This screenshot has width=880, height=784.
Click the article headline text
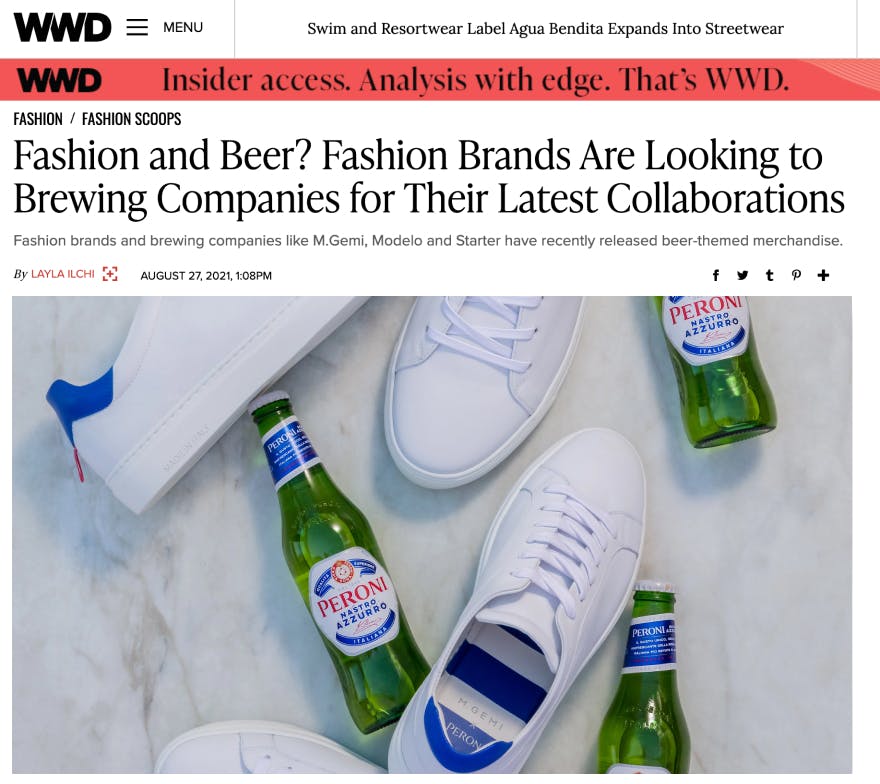point(429,177)
